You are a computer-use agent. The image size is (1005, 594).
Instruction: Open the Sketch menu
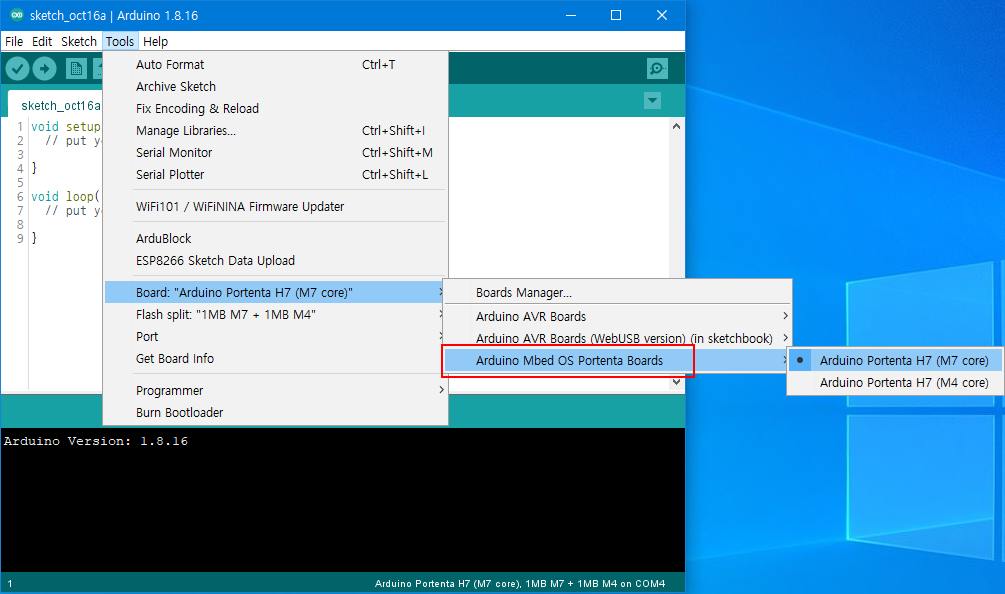coord(79,42)
